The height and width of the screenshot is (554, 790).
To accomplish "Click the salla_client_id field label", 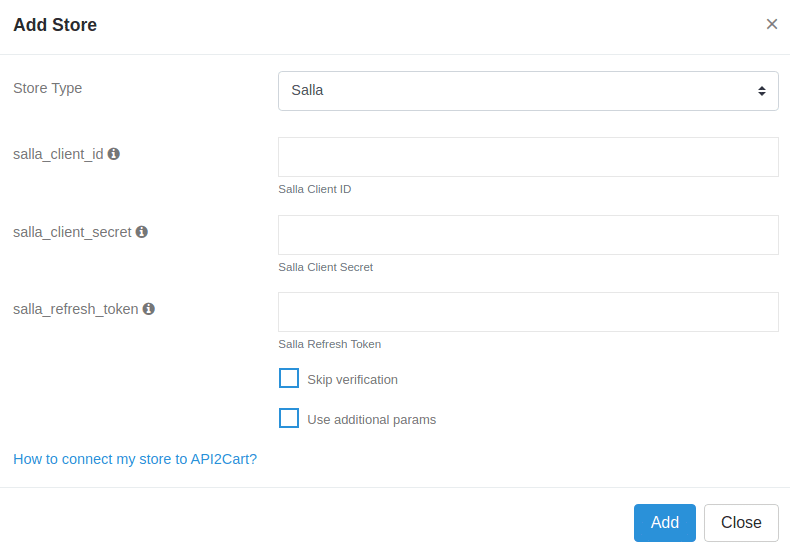I will click(58, 155).
